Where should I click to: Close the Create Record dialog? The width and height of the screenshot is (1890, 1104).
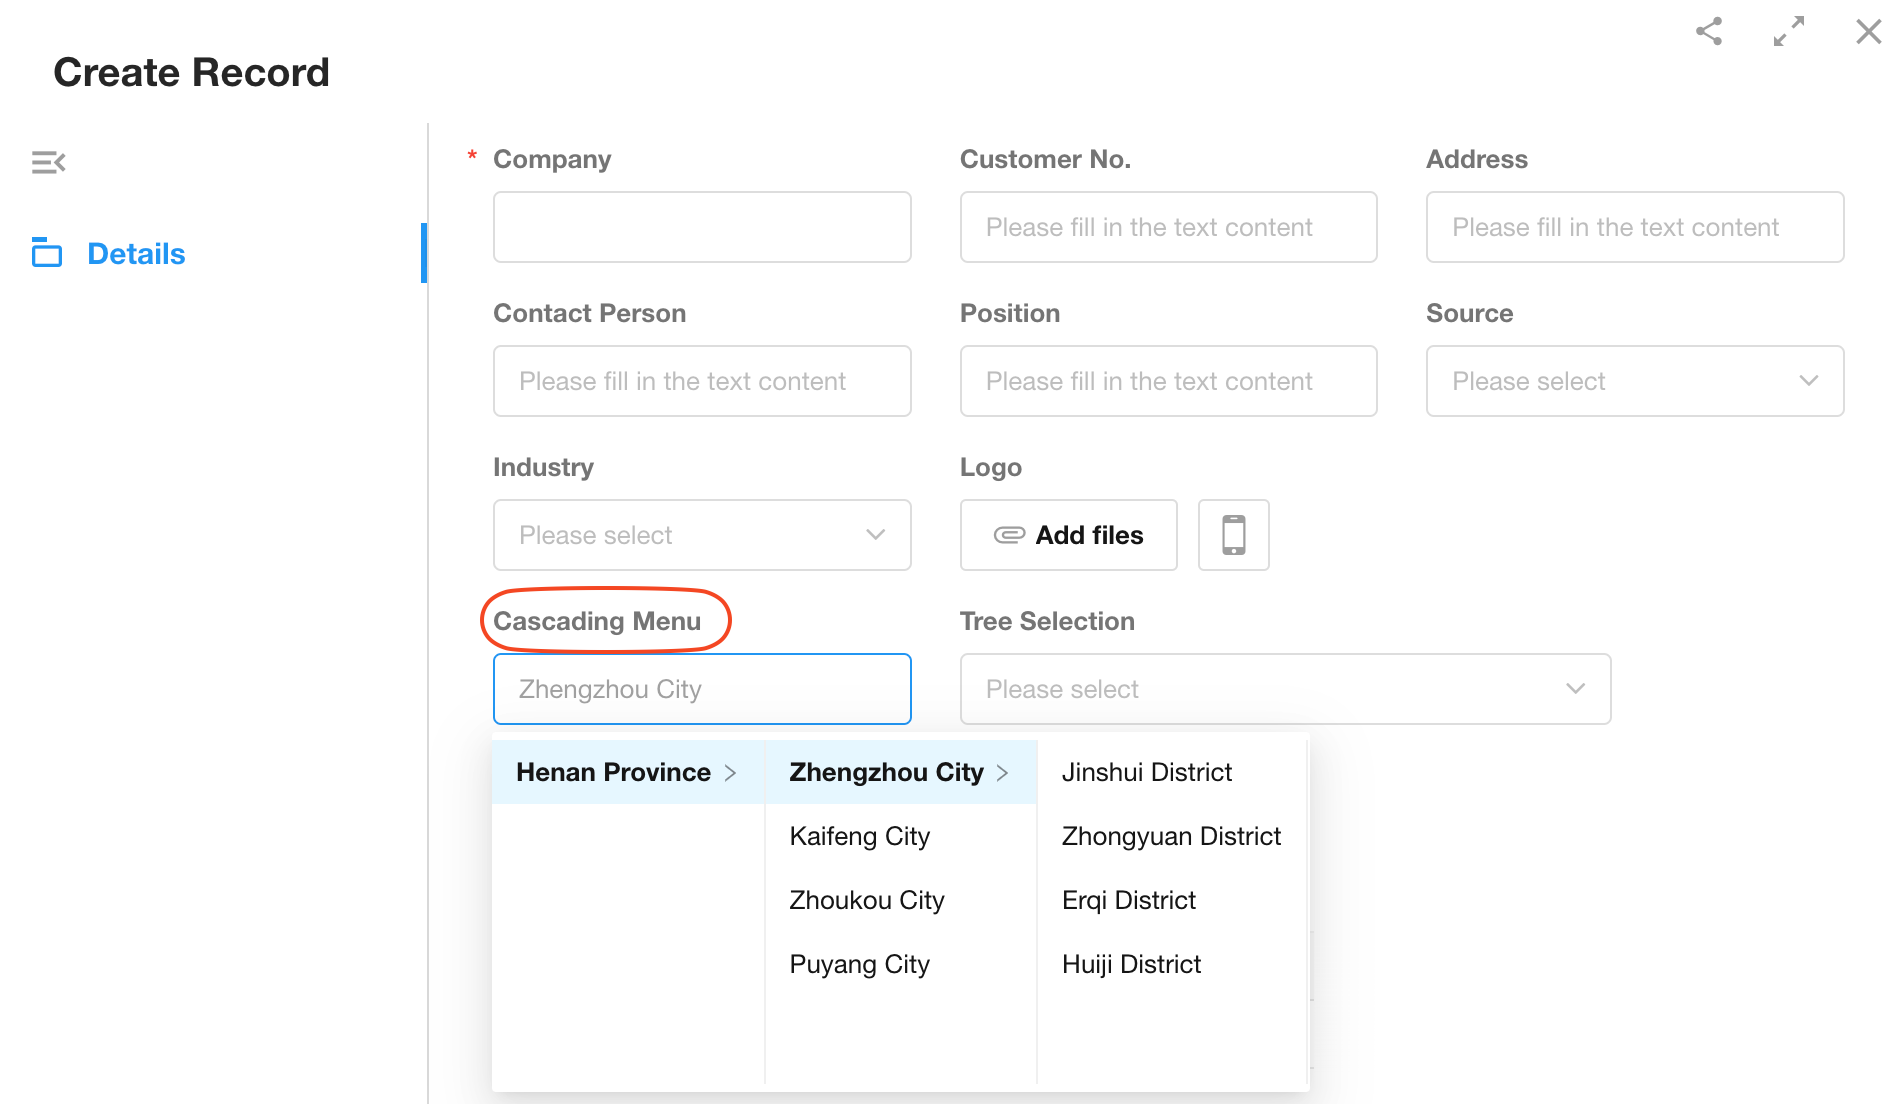pyautogui.click(x=1867, y=32)
